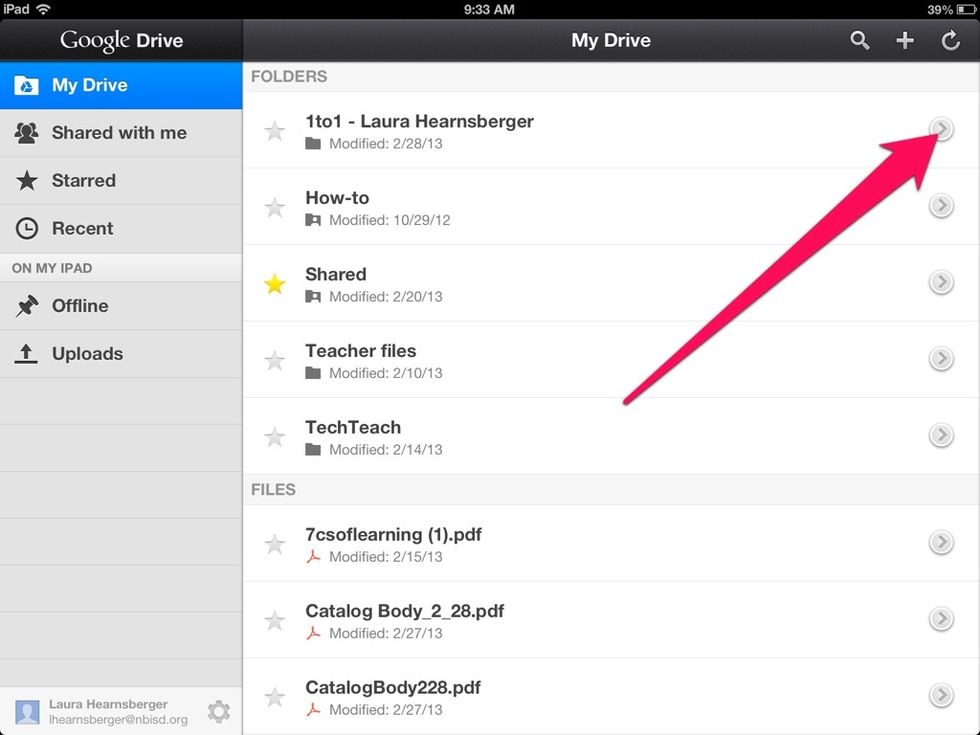Image resolution: width=980 pixels, height=735 pixels.
Task: Star the 1to1 - Laura Hearnsberger folder
Action: (x=274, y=131)
